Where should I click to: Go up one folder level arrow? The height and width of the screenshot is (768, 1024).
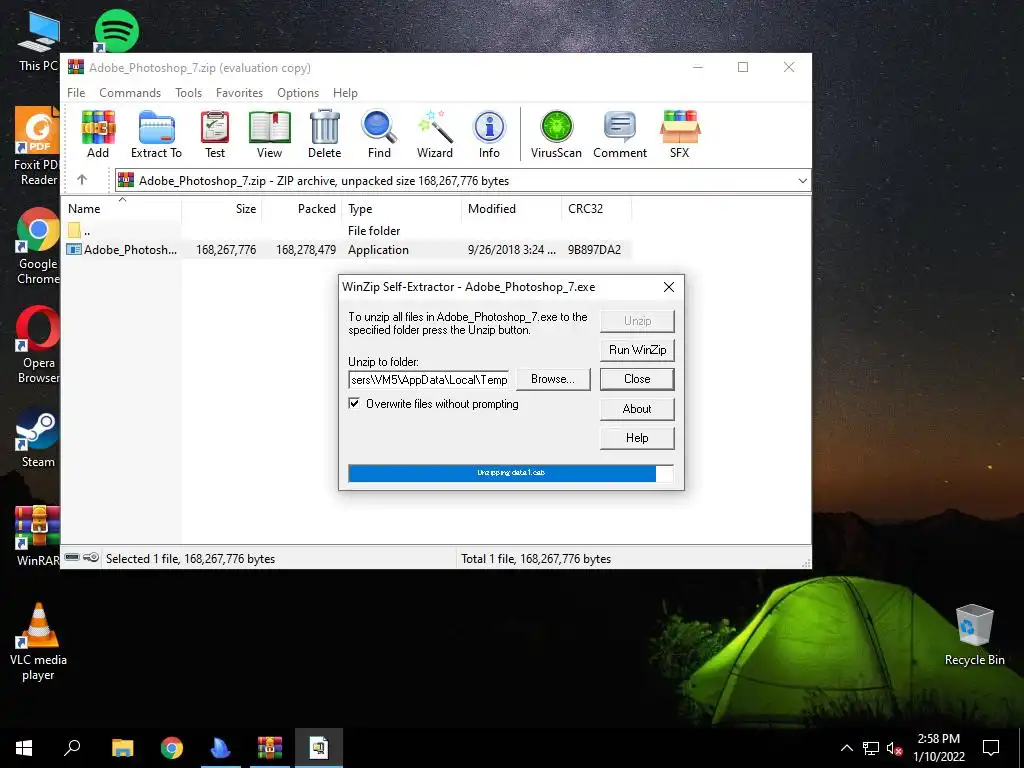(x=82, y=180)
